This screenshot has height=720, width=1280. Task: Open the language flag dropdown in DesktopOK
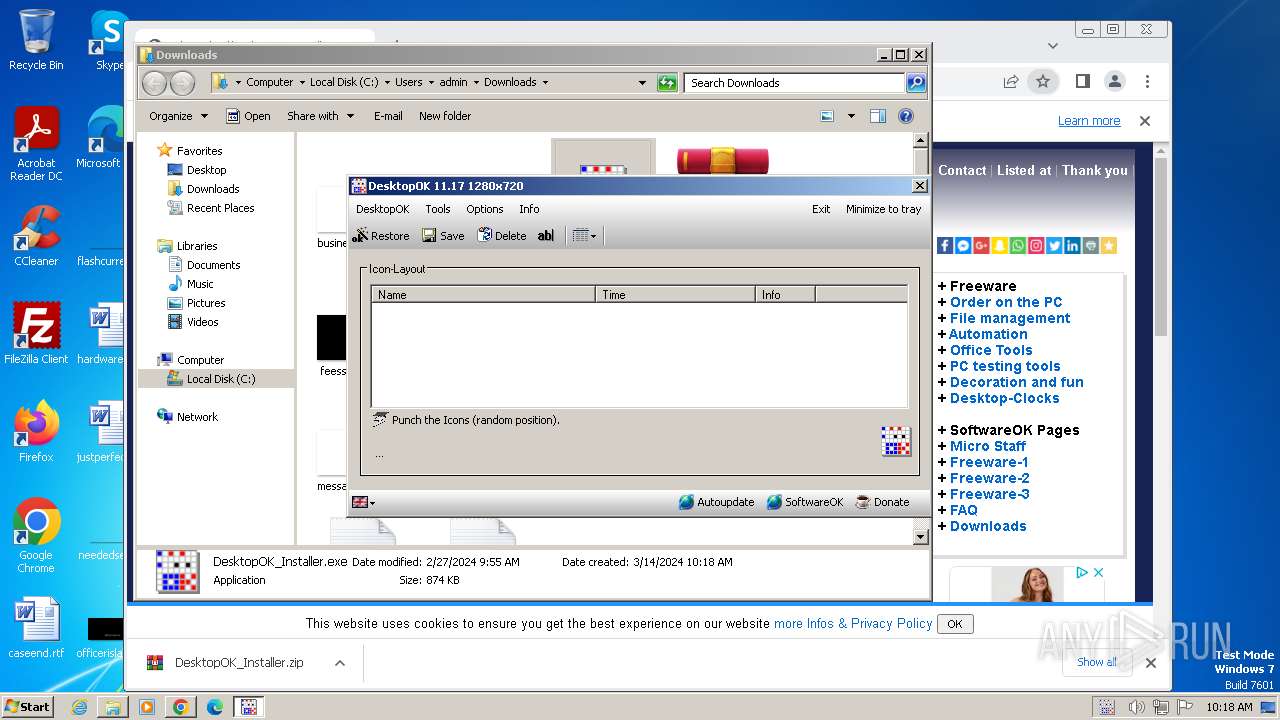[x=364, y=502]
